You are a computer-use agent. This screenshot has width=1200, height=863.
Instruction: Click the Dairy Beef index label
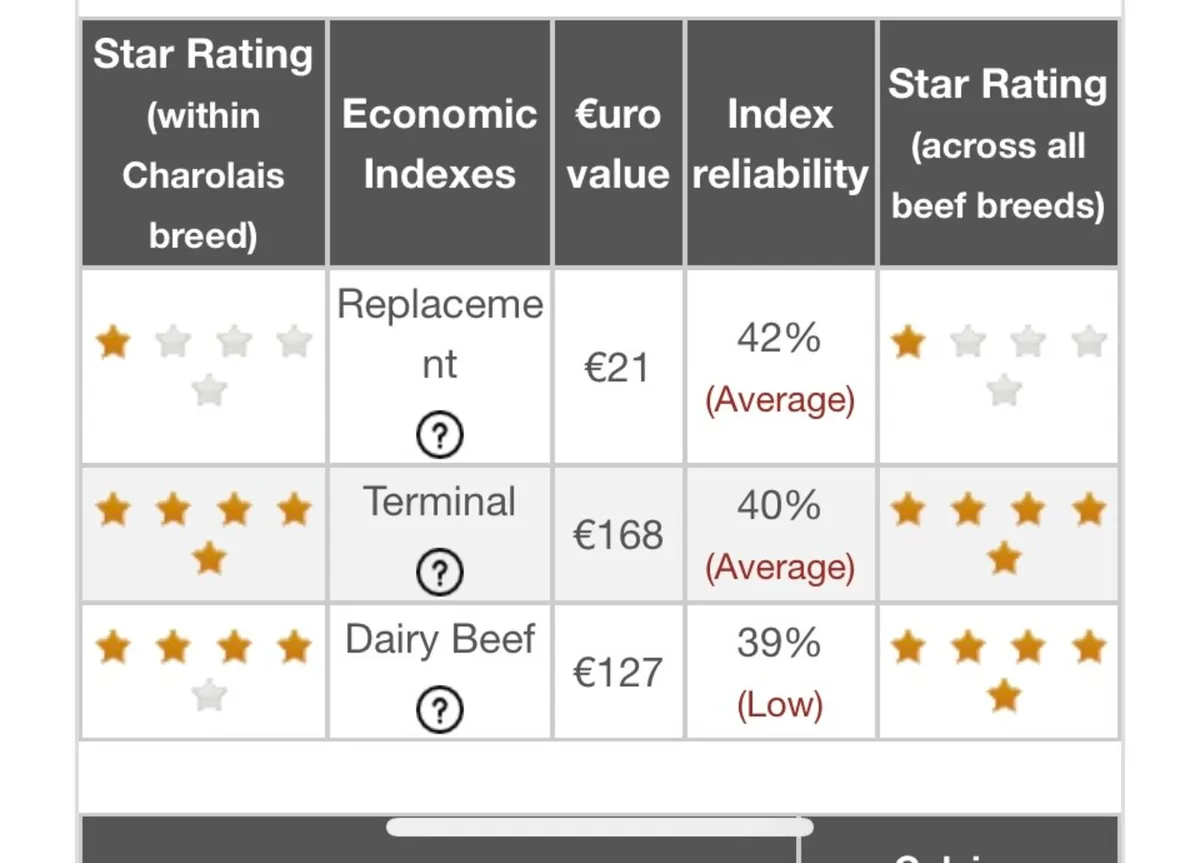[439, 640]
